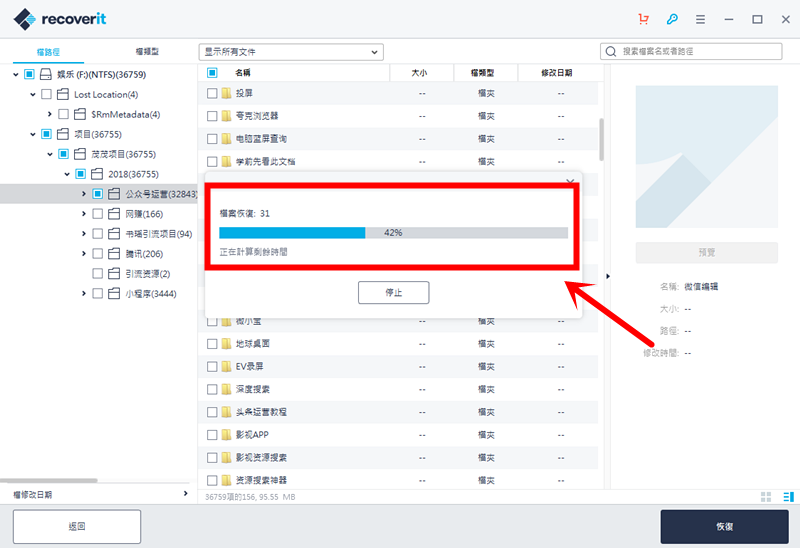This screenshot has height=548, width=800.
Task: Open the 显示所有文件 filter dropdown
Action: click(291, 52)
